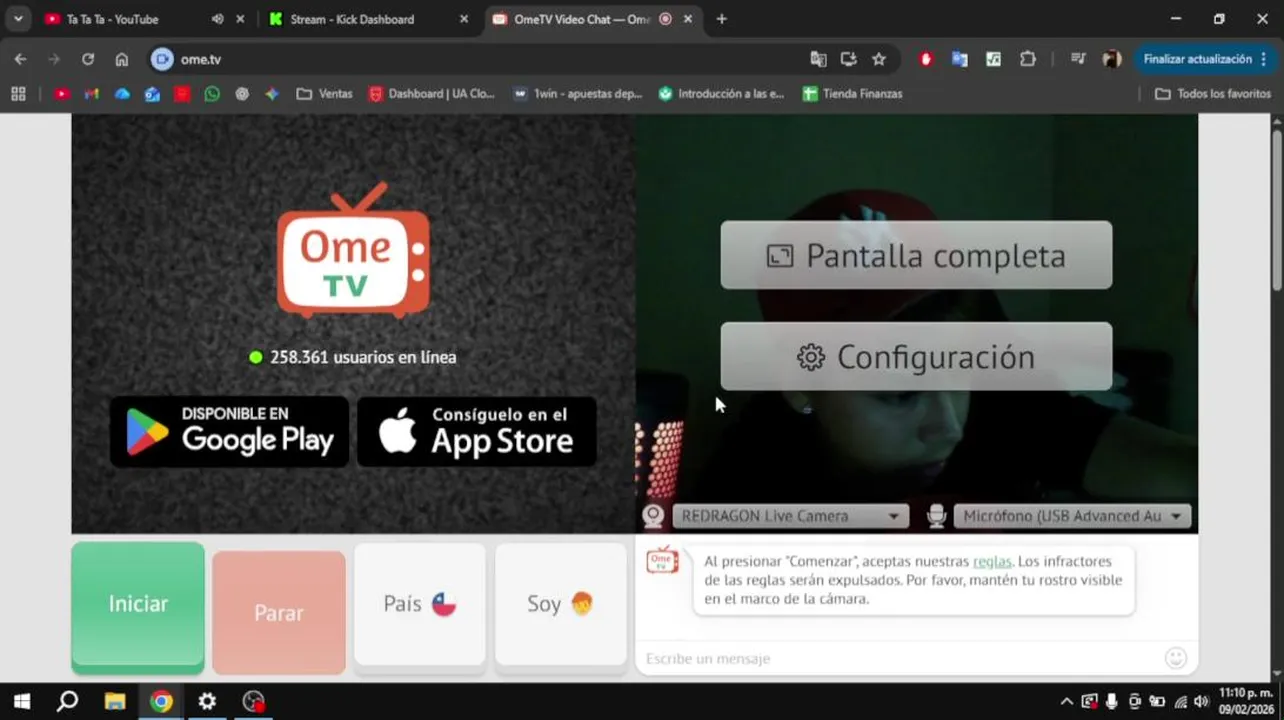This screenshot has width=1284, height=720.
Task: Bookmark this page with the star
Action: (879, 59)
